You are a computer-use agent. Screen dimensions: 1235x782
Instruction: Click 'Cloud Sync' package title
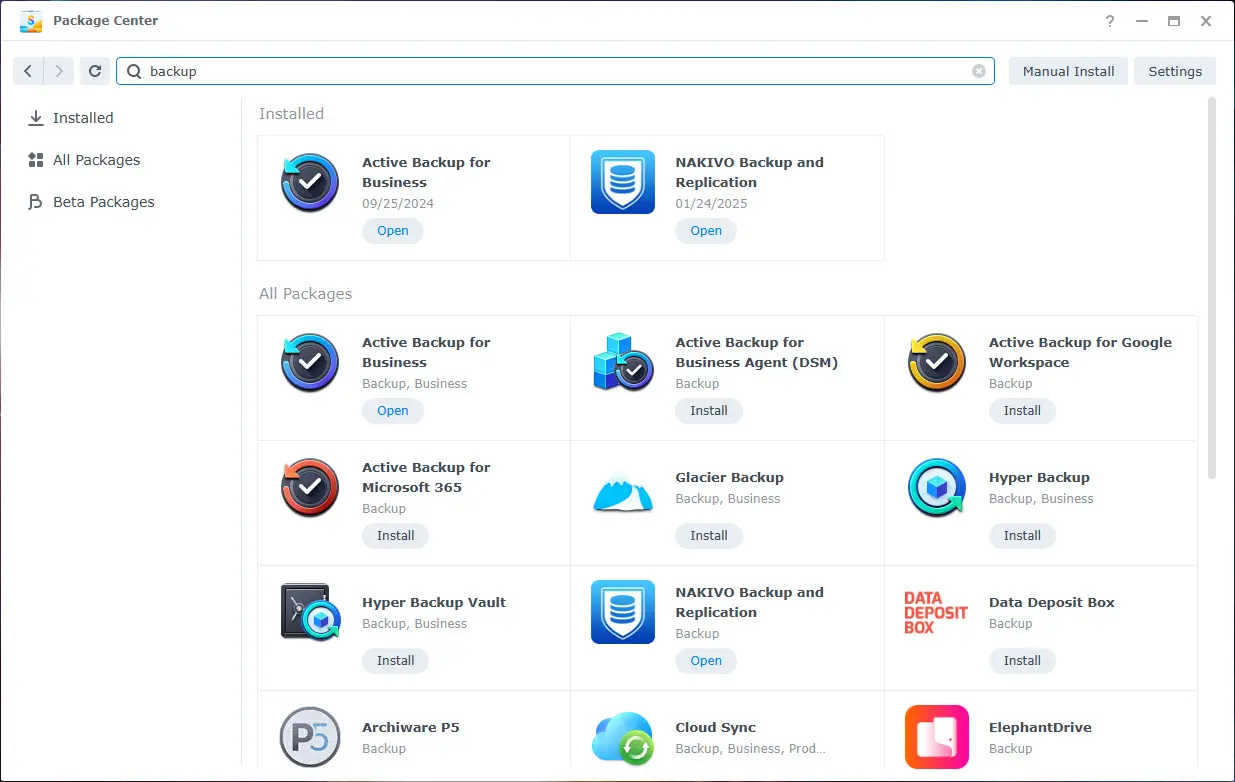click(716, 728)
